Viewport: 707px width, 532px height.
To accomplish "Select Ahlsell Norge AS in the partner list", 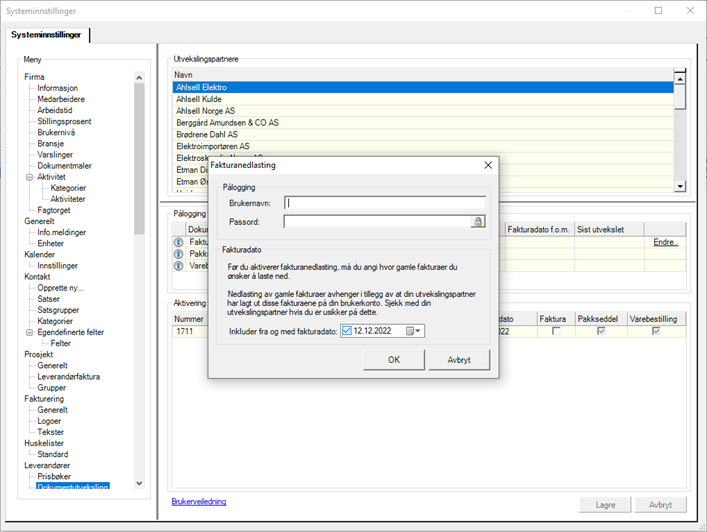I will (x=423, y=111).
